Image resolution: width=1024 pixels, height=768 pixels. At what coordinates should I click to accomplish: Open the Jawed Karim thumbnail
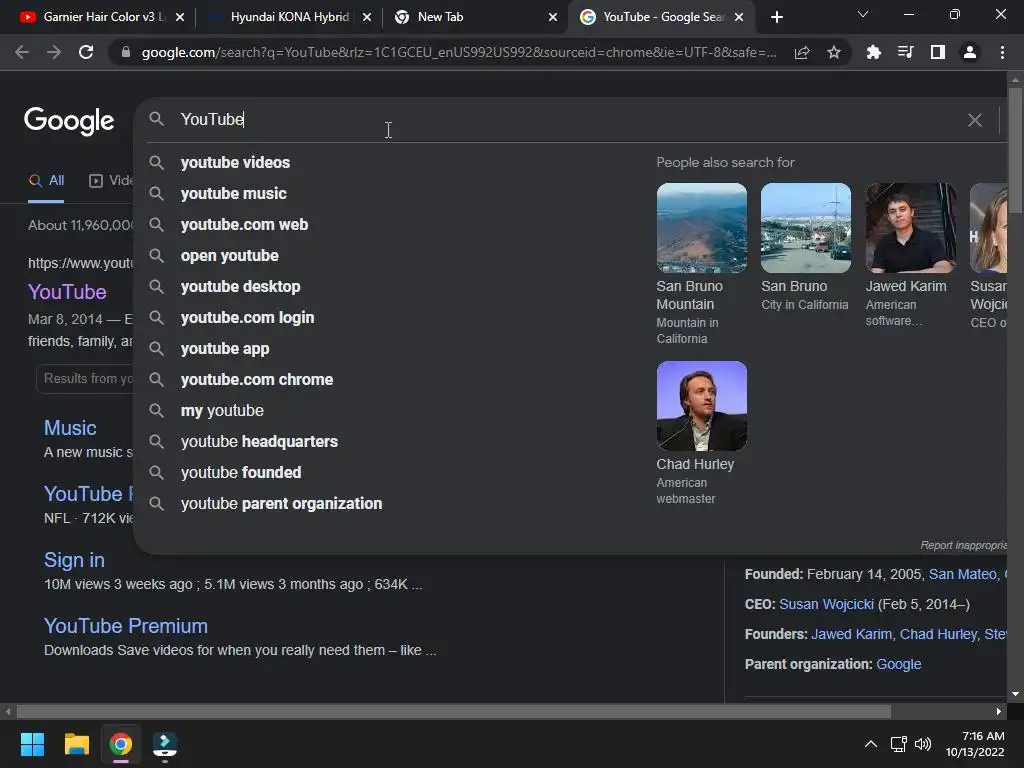tap(910, 228)
